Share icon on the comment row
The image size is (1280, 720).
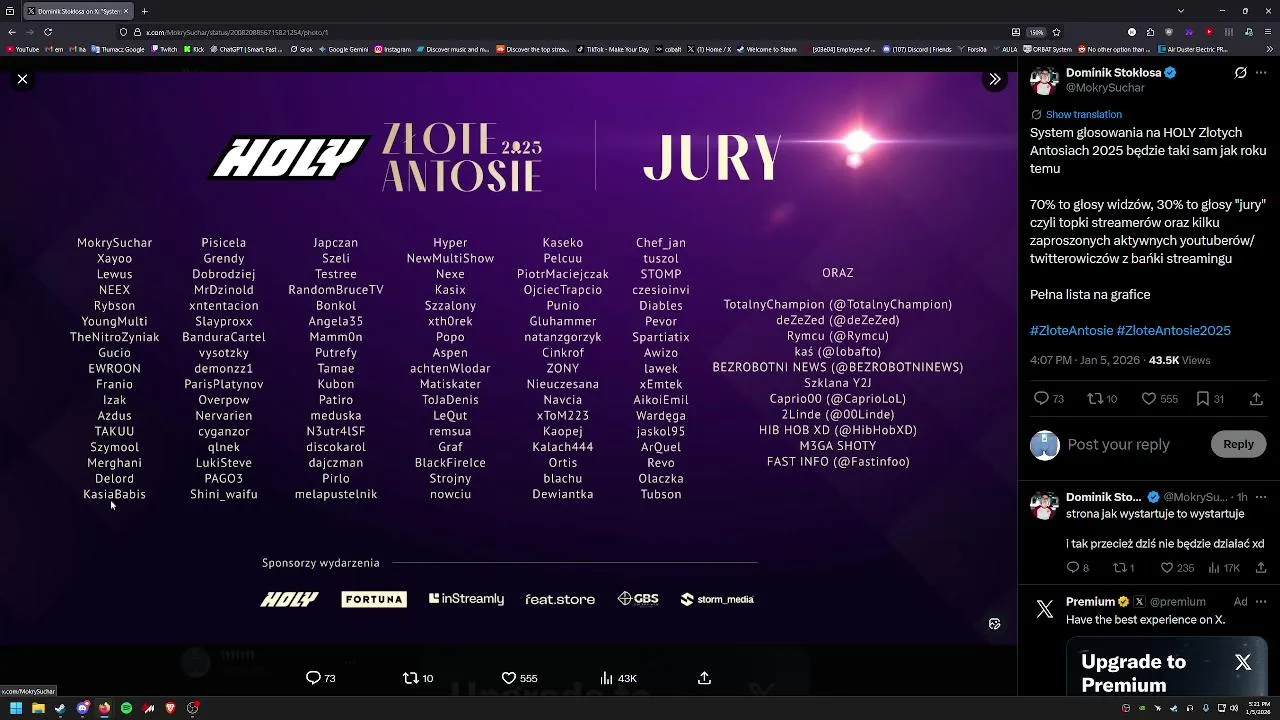(x=1261, y=568)
